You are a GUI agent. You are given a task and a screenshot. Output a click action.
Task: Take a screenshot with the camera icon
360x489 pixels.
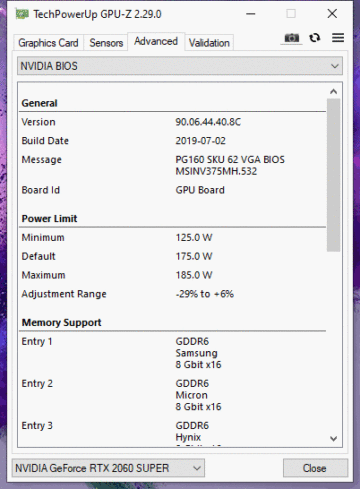coord(292,38)
